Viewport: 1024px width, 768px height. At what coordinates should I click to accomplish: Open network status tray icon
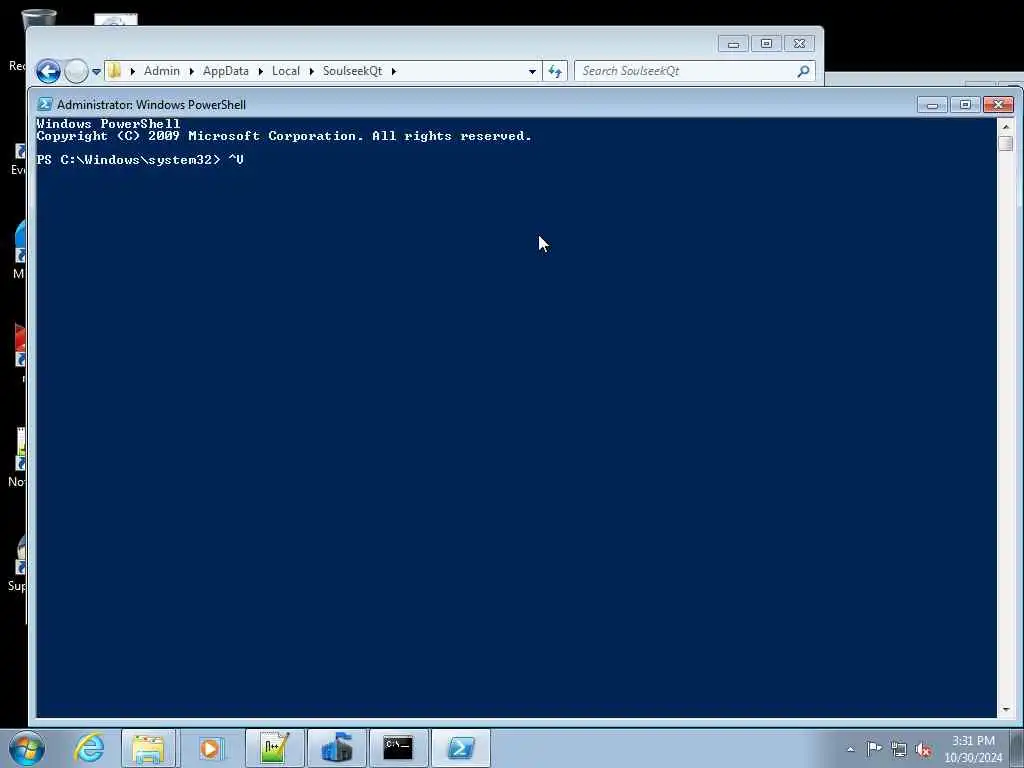(x=899, y=749)
